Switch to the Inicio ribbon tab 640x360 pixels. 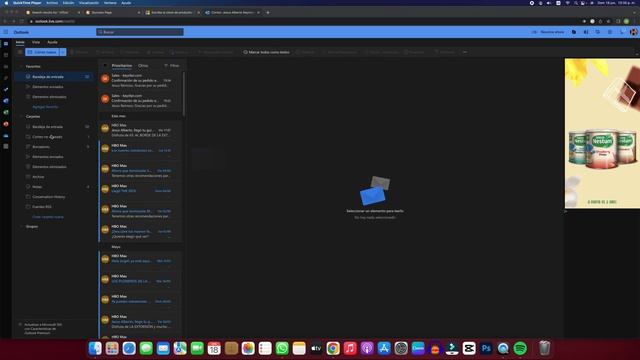coord(20,42)
